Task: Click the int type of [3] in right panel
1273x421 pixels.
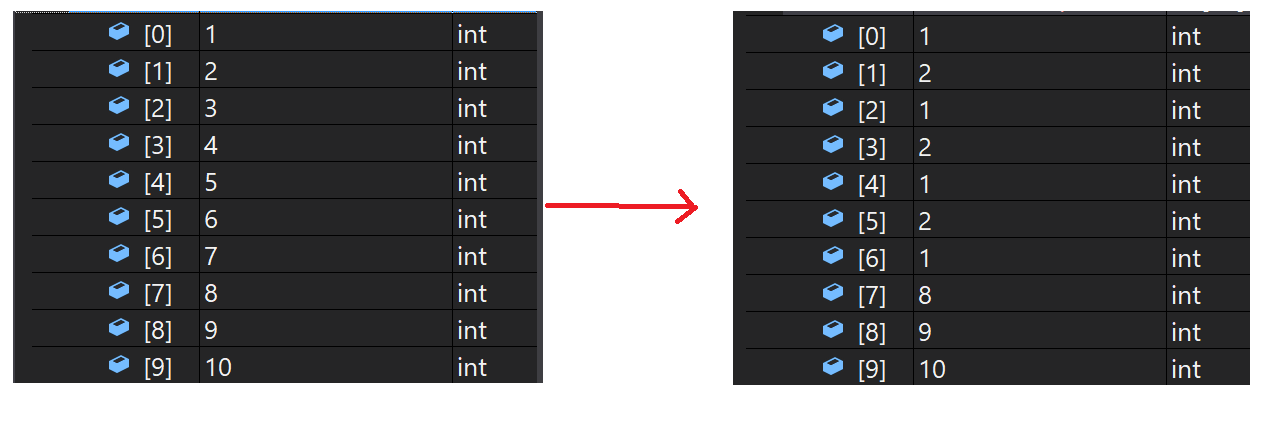Action: [1186, 148]
